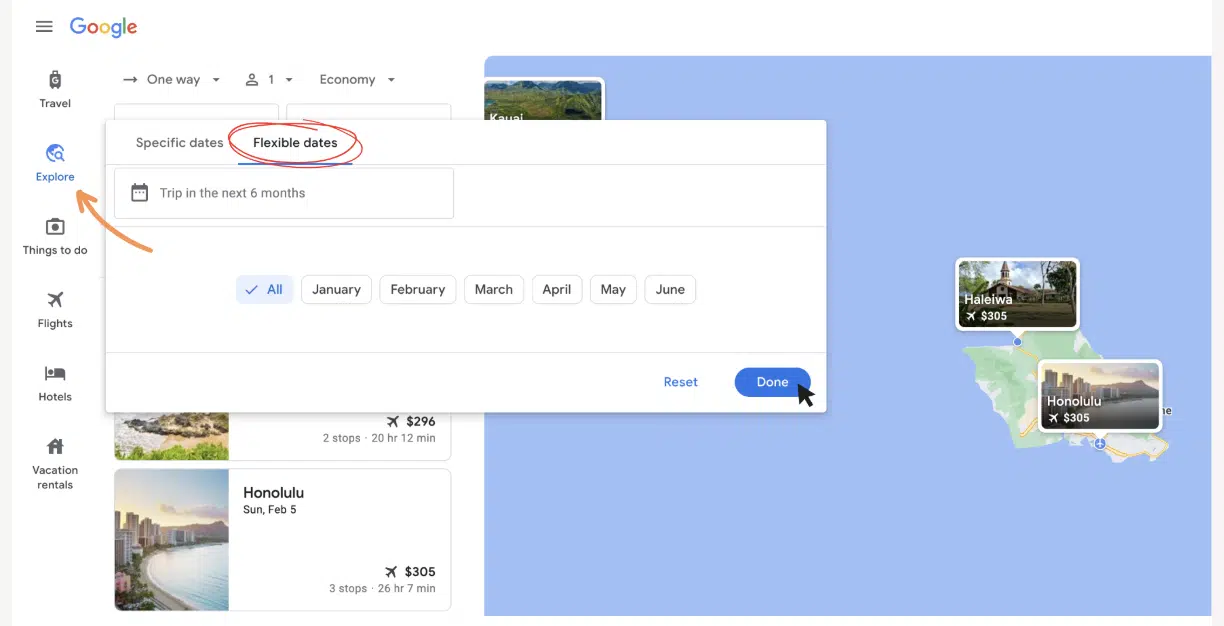Select the March month chip
Image resolution: width=1224 pixels, height=626 pixels.
click(493, 290)
